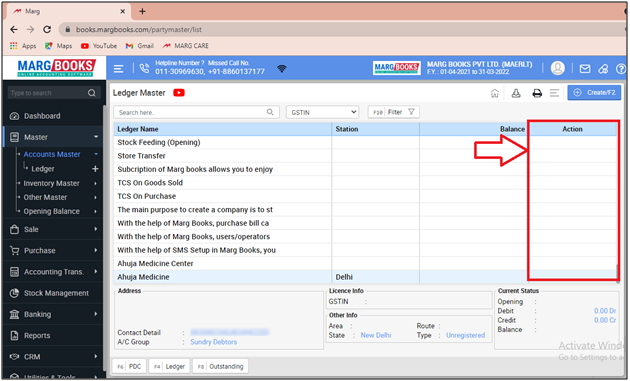Click the sidebar Type to search field

[53, 93]
